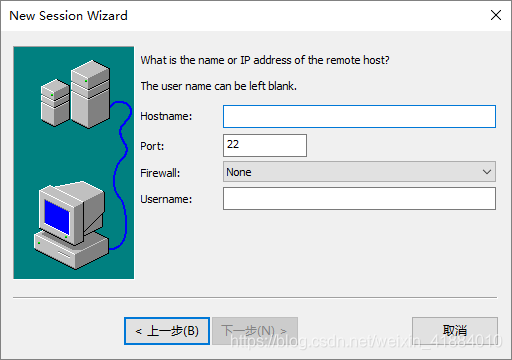Viewport: 512px width, 360px height.
Task: Select the 'Hostname:' label text
Action: [166, 116]
